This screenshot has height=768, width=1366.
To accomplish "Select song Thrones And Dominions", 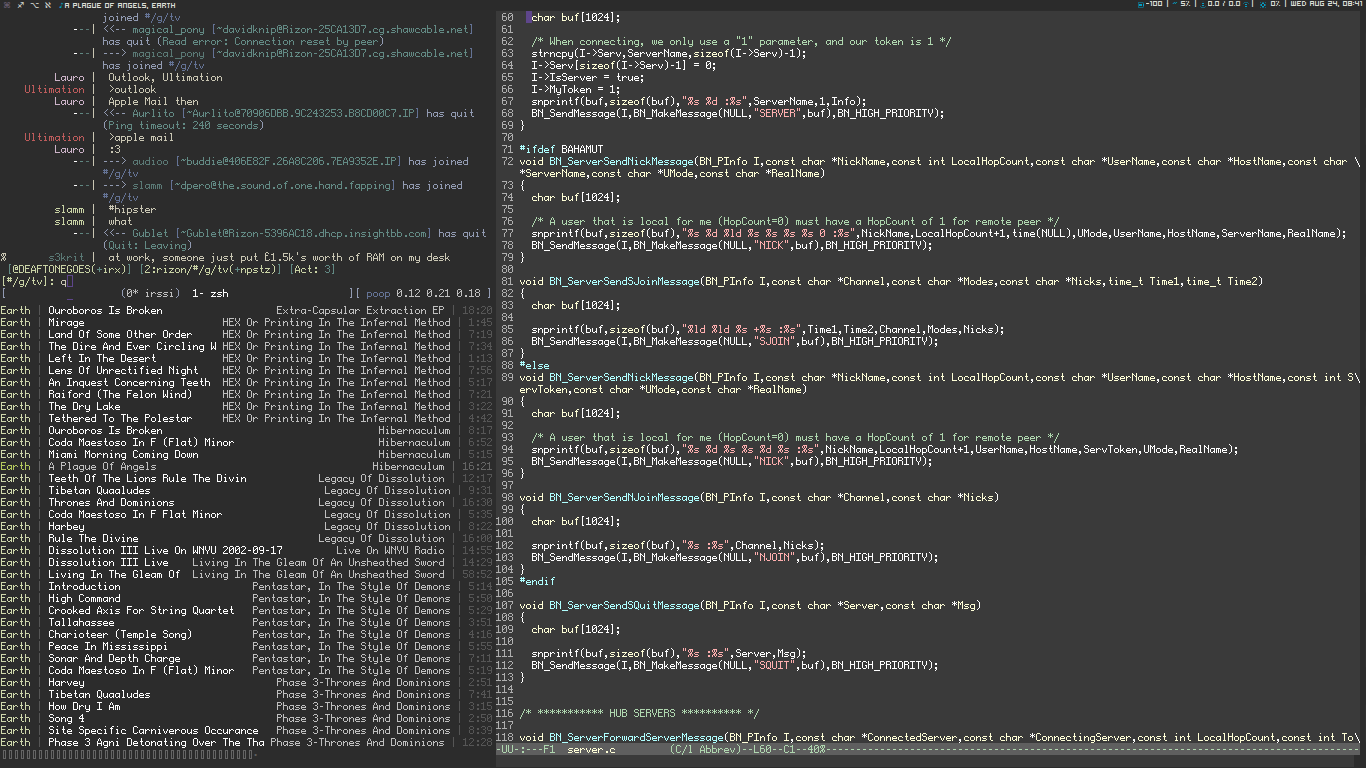I will (x=246, y=503).
